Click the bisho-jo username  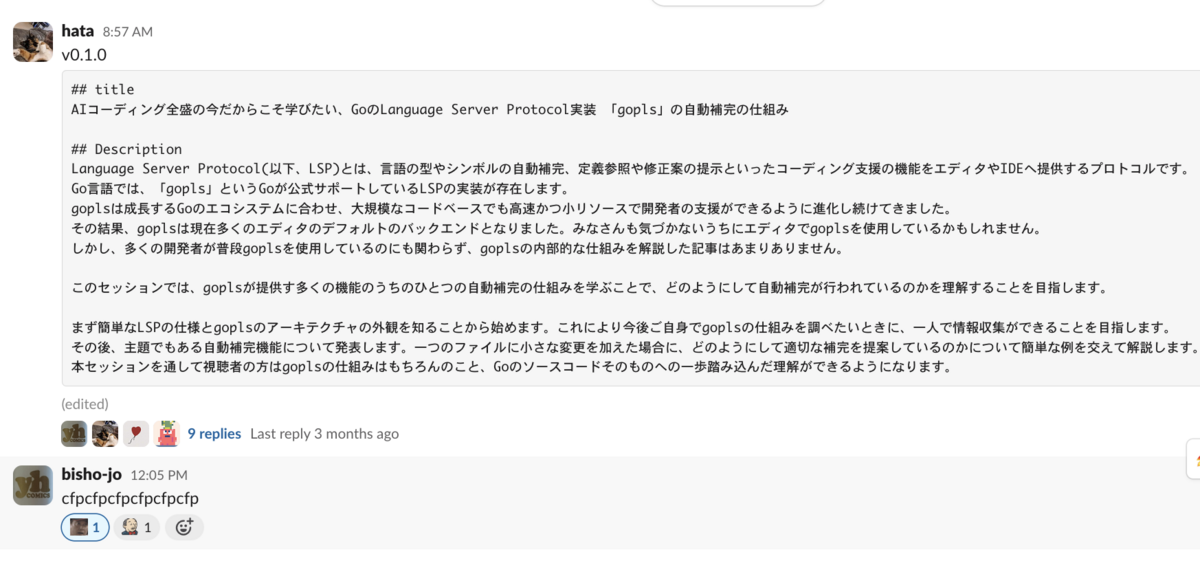91,474
